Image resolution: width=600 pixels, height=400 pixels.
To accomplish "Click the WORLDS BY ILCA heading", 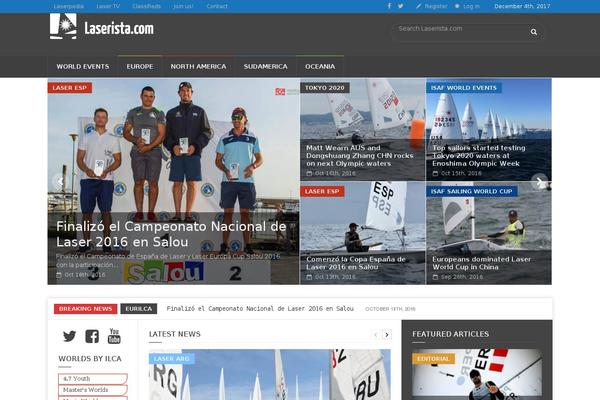I will (90, 359).
